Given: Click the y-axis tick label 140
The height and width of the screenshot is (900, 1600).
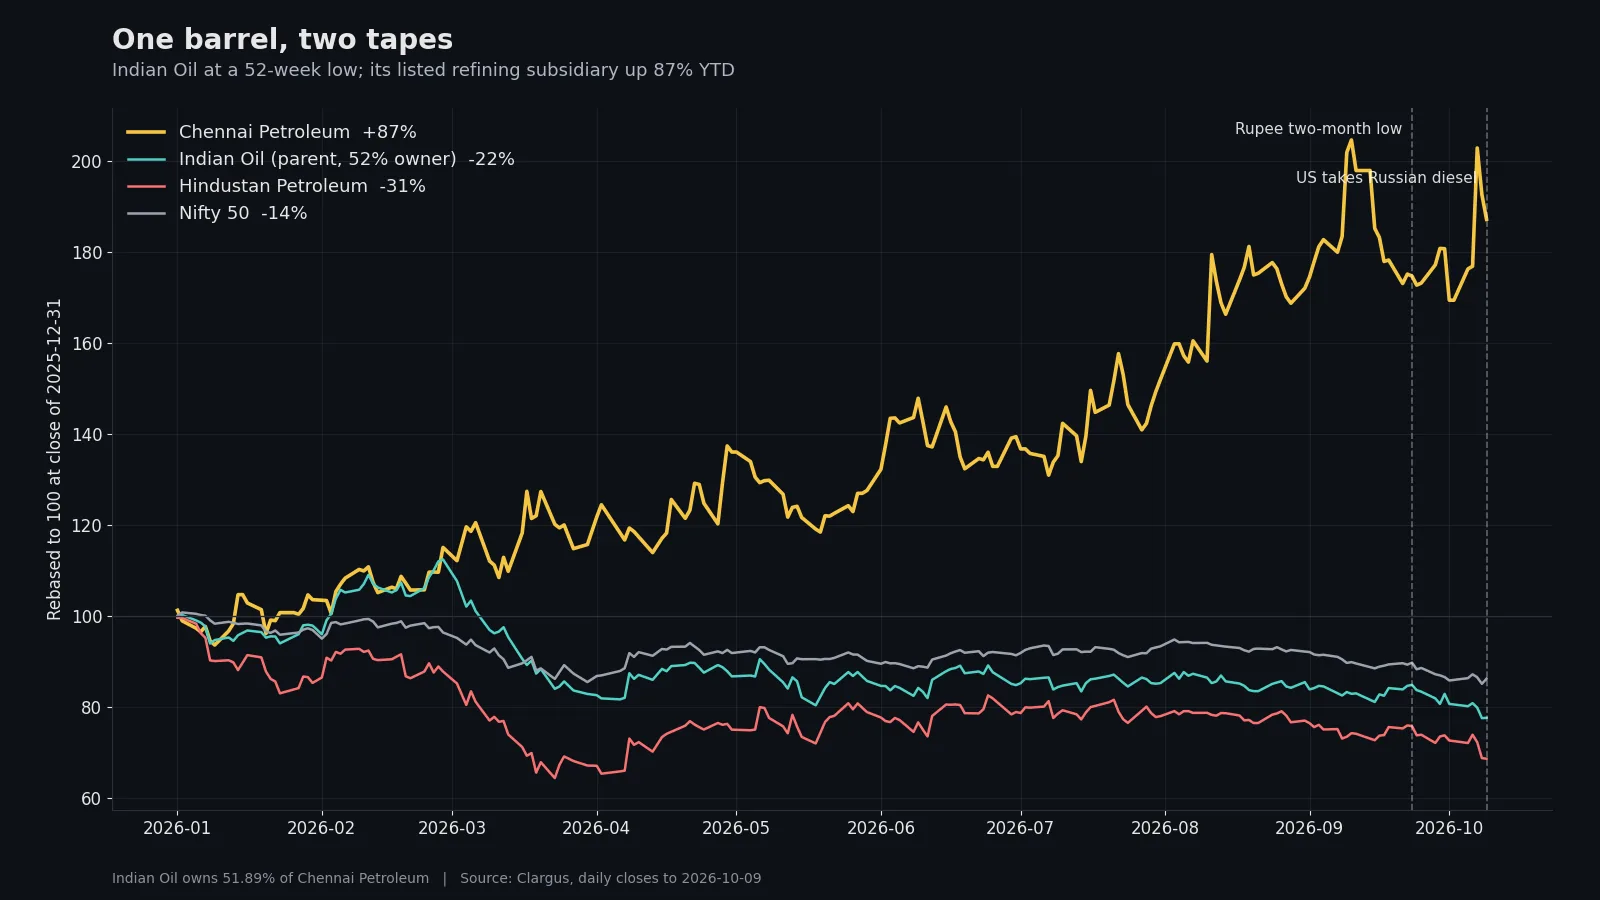Looking at the screenshot, I should click(x=86, y=435).
